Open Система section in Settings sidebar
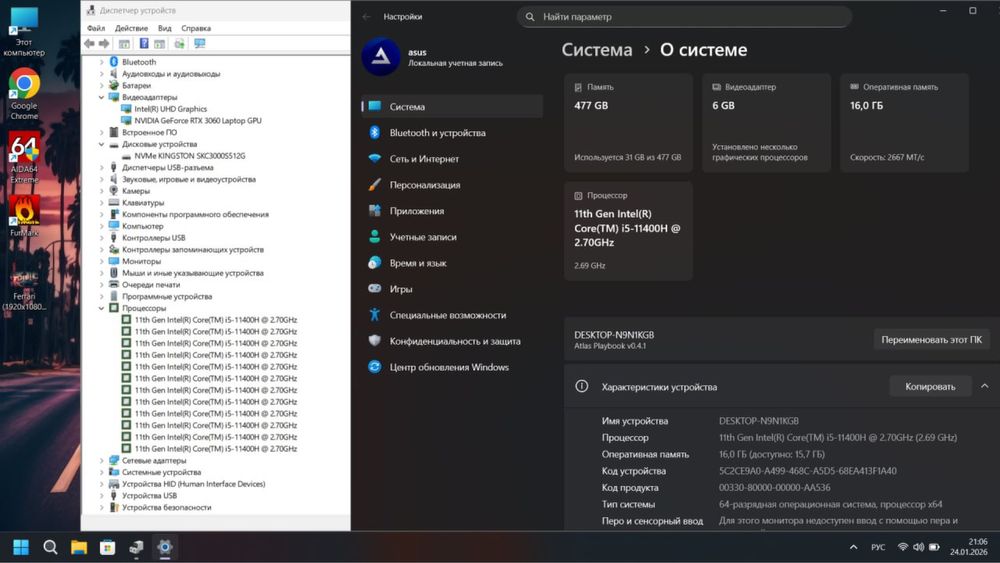This screenshot has width=1000, height=563. [x=452, y=106]
